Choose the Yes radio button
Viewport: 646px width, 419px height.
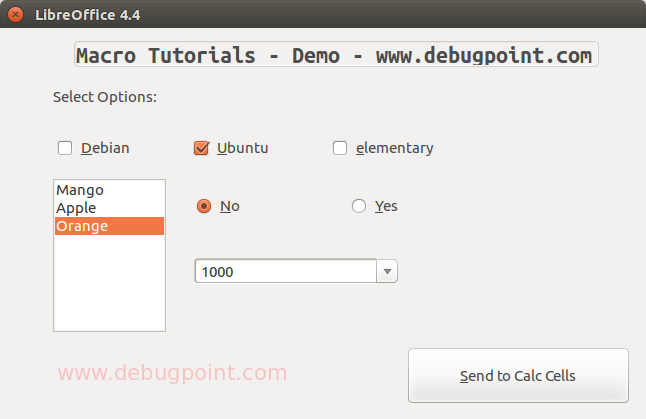pyautogui.click(x=359, y=206)
